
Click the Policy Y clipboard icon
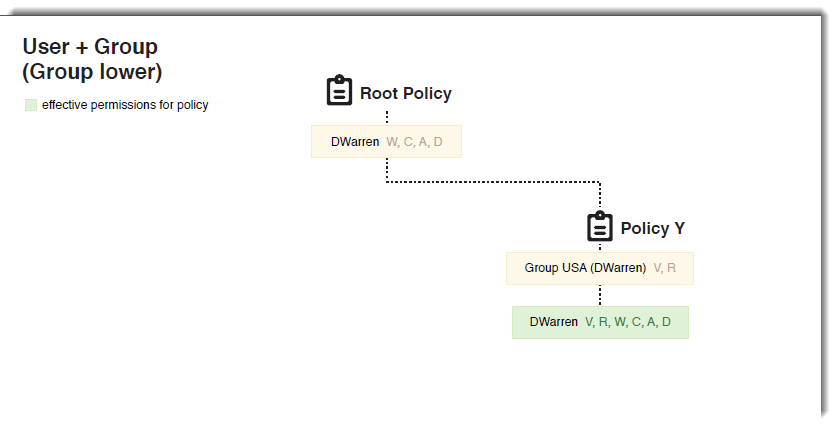600,226
